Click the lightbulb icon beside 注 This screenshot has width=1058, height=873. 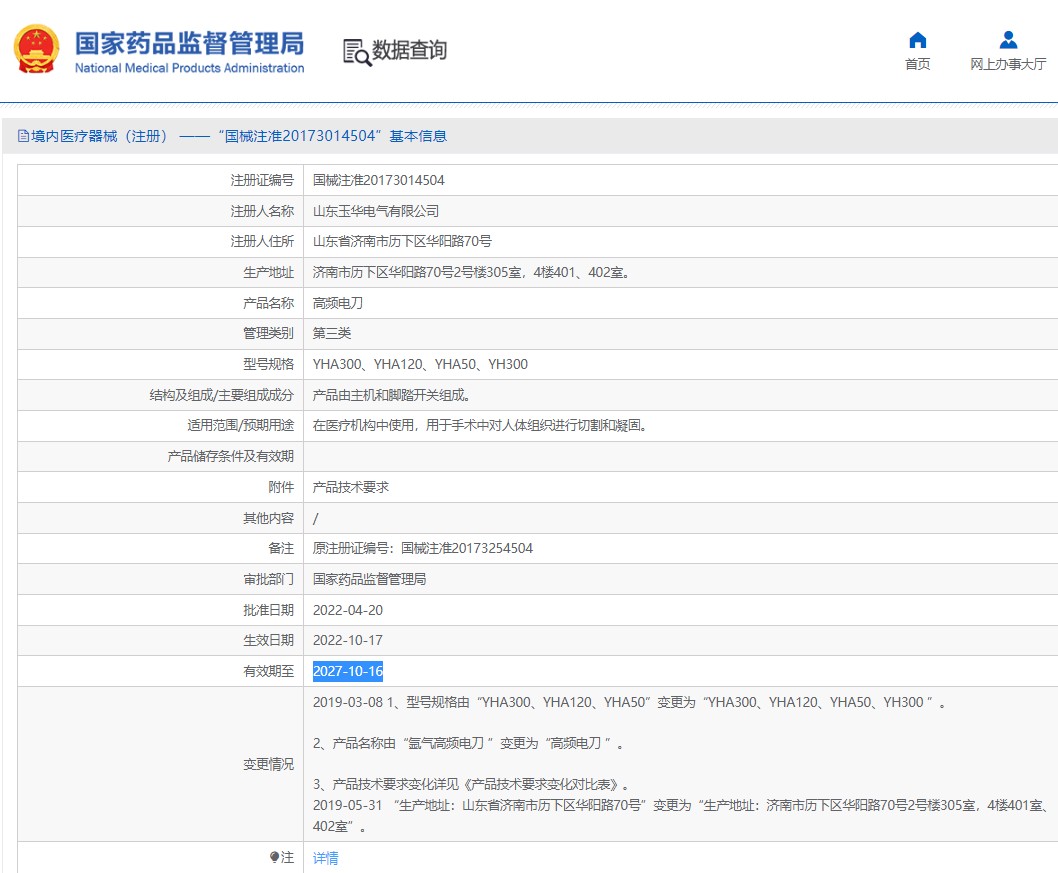tap(275, 857)
